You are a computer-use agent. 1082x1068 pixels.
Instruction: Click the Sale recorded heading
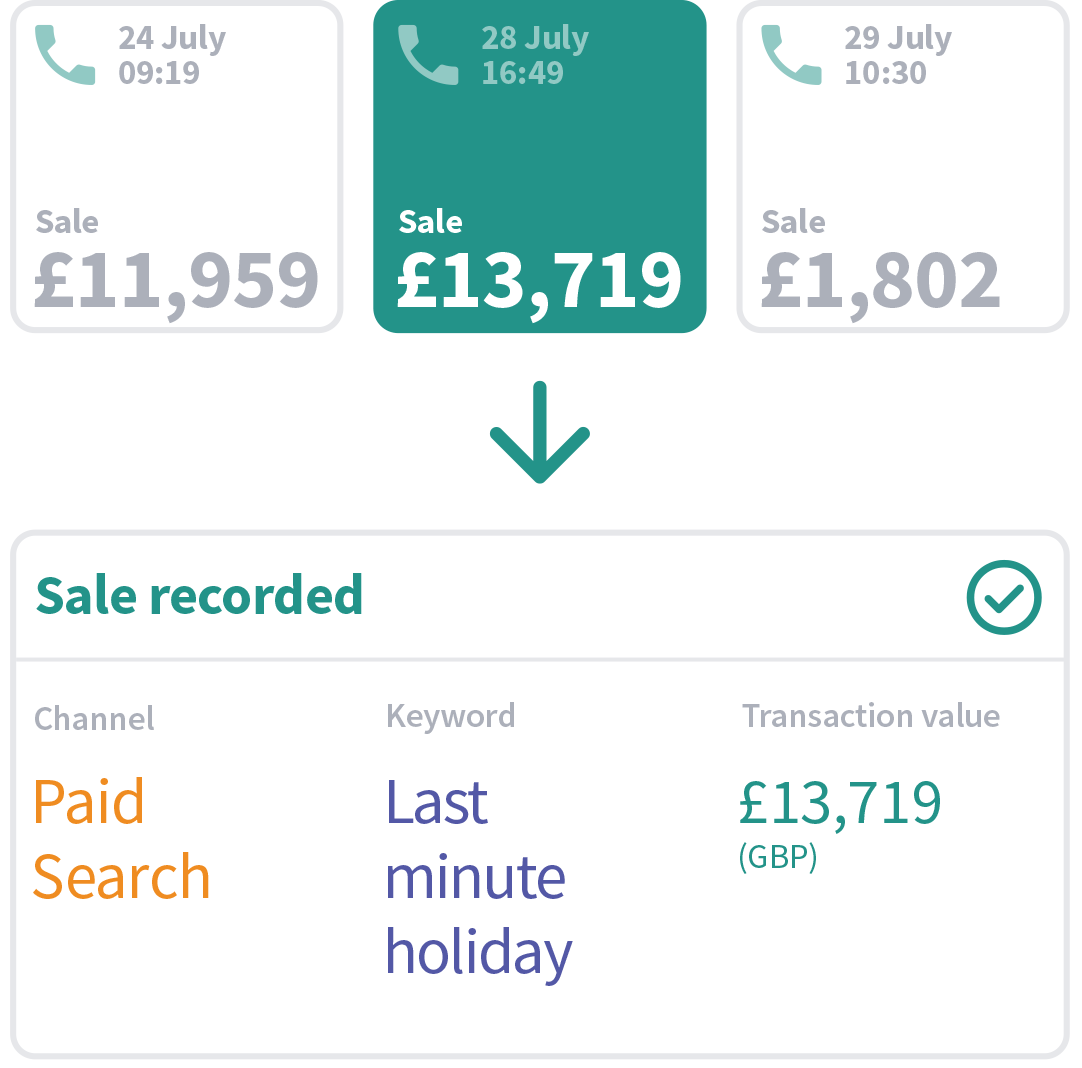pyautogui.click(x=199, y=596)
